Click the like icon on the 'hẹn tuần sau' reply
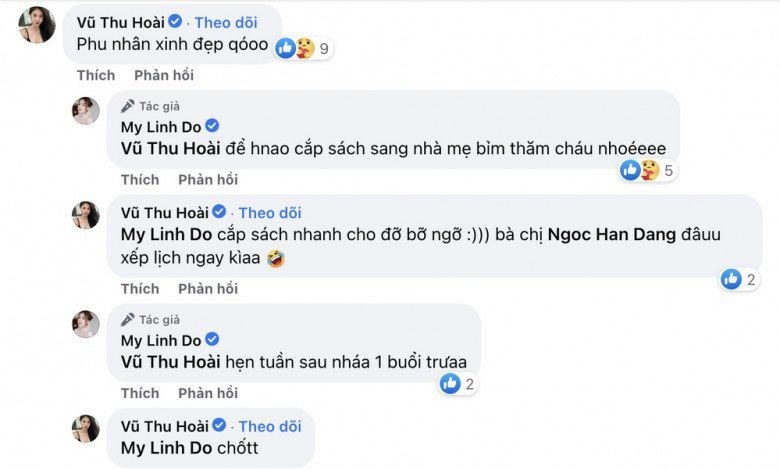The image size is (780, 470). click(x=450, y=382)
